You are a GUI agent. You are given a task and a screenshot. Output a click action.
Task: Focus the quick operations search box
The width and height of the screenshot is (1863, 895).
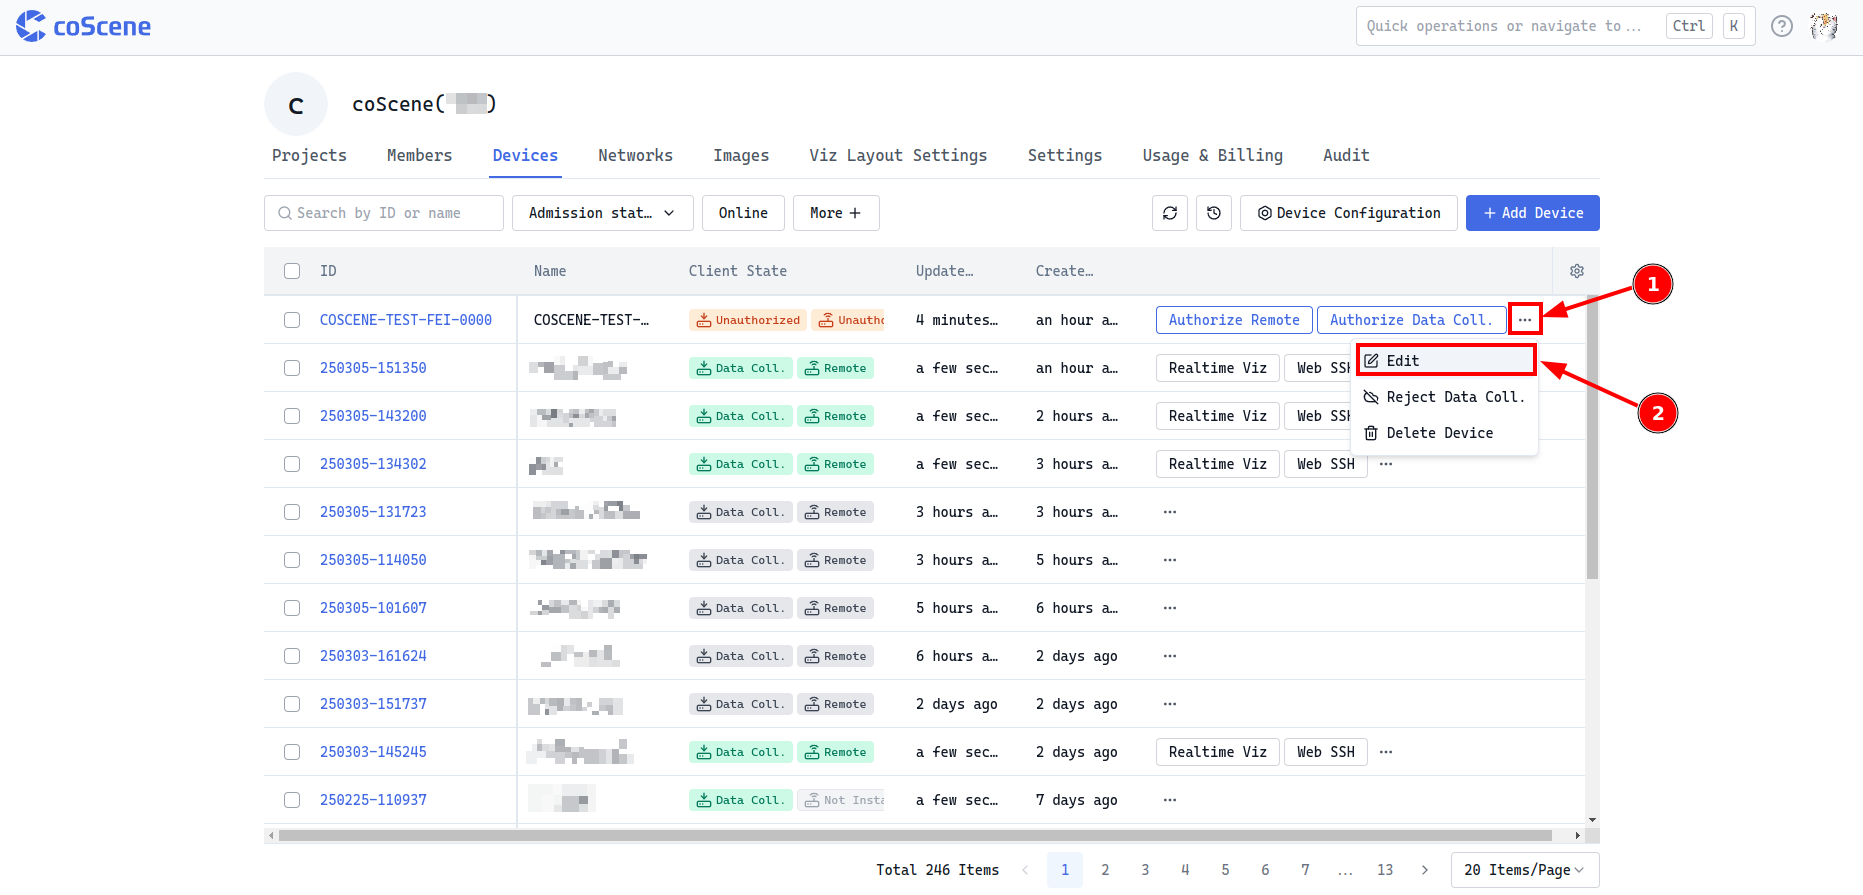coord(1555,26)
